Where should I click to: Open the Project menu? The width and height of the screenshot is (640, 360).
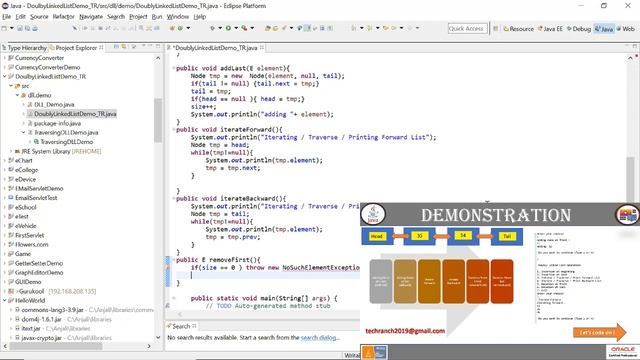coord(138,17)
